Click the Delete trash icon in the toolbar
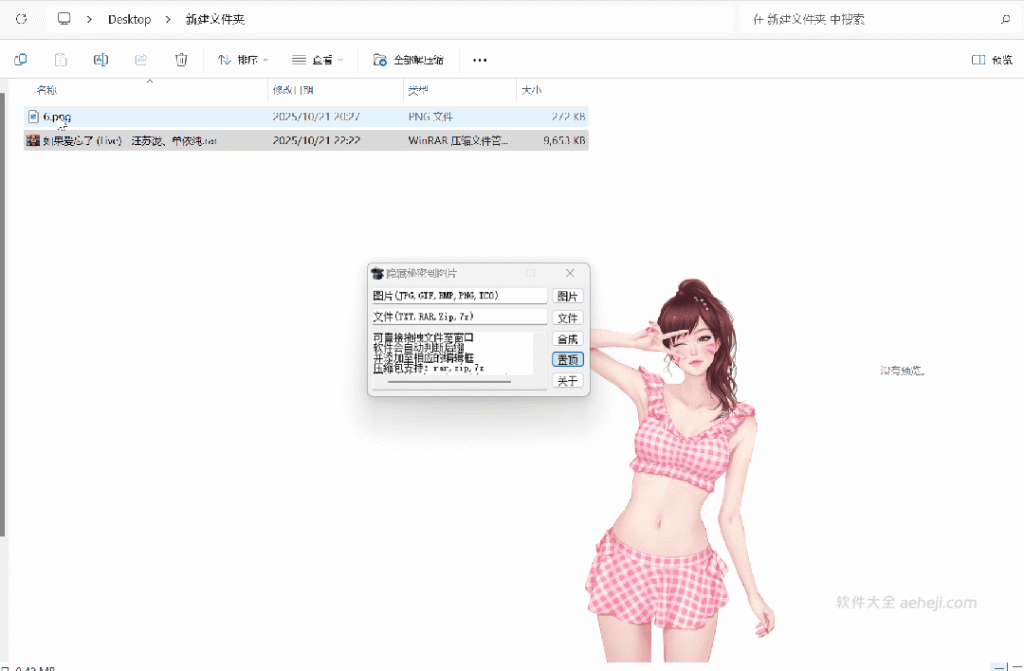The width and height of the screenshot is (1024, 671). (179, 59)
